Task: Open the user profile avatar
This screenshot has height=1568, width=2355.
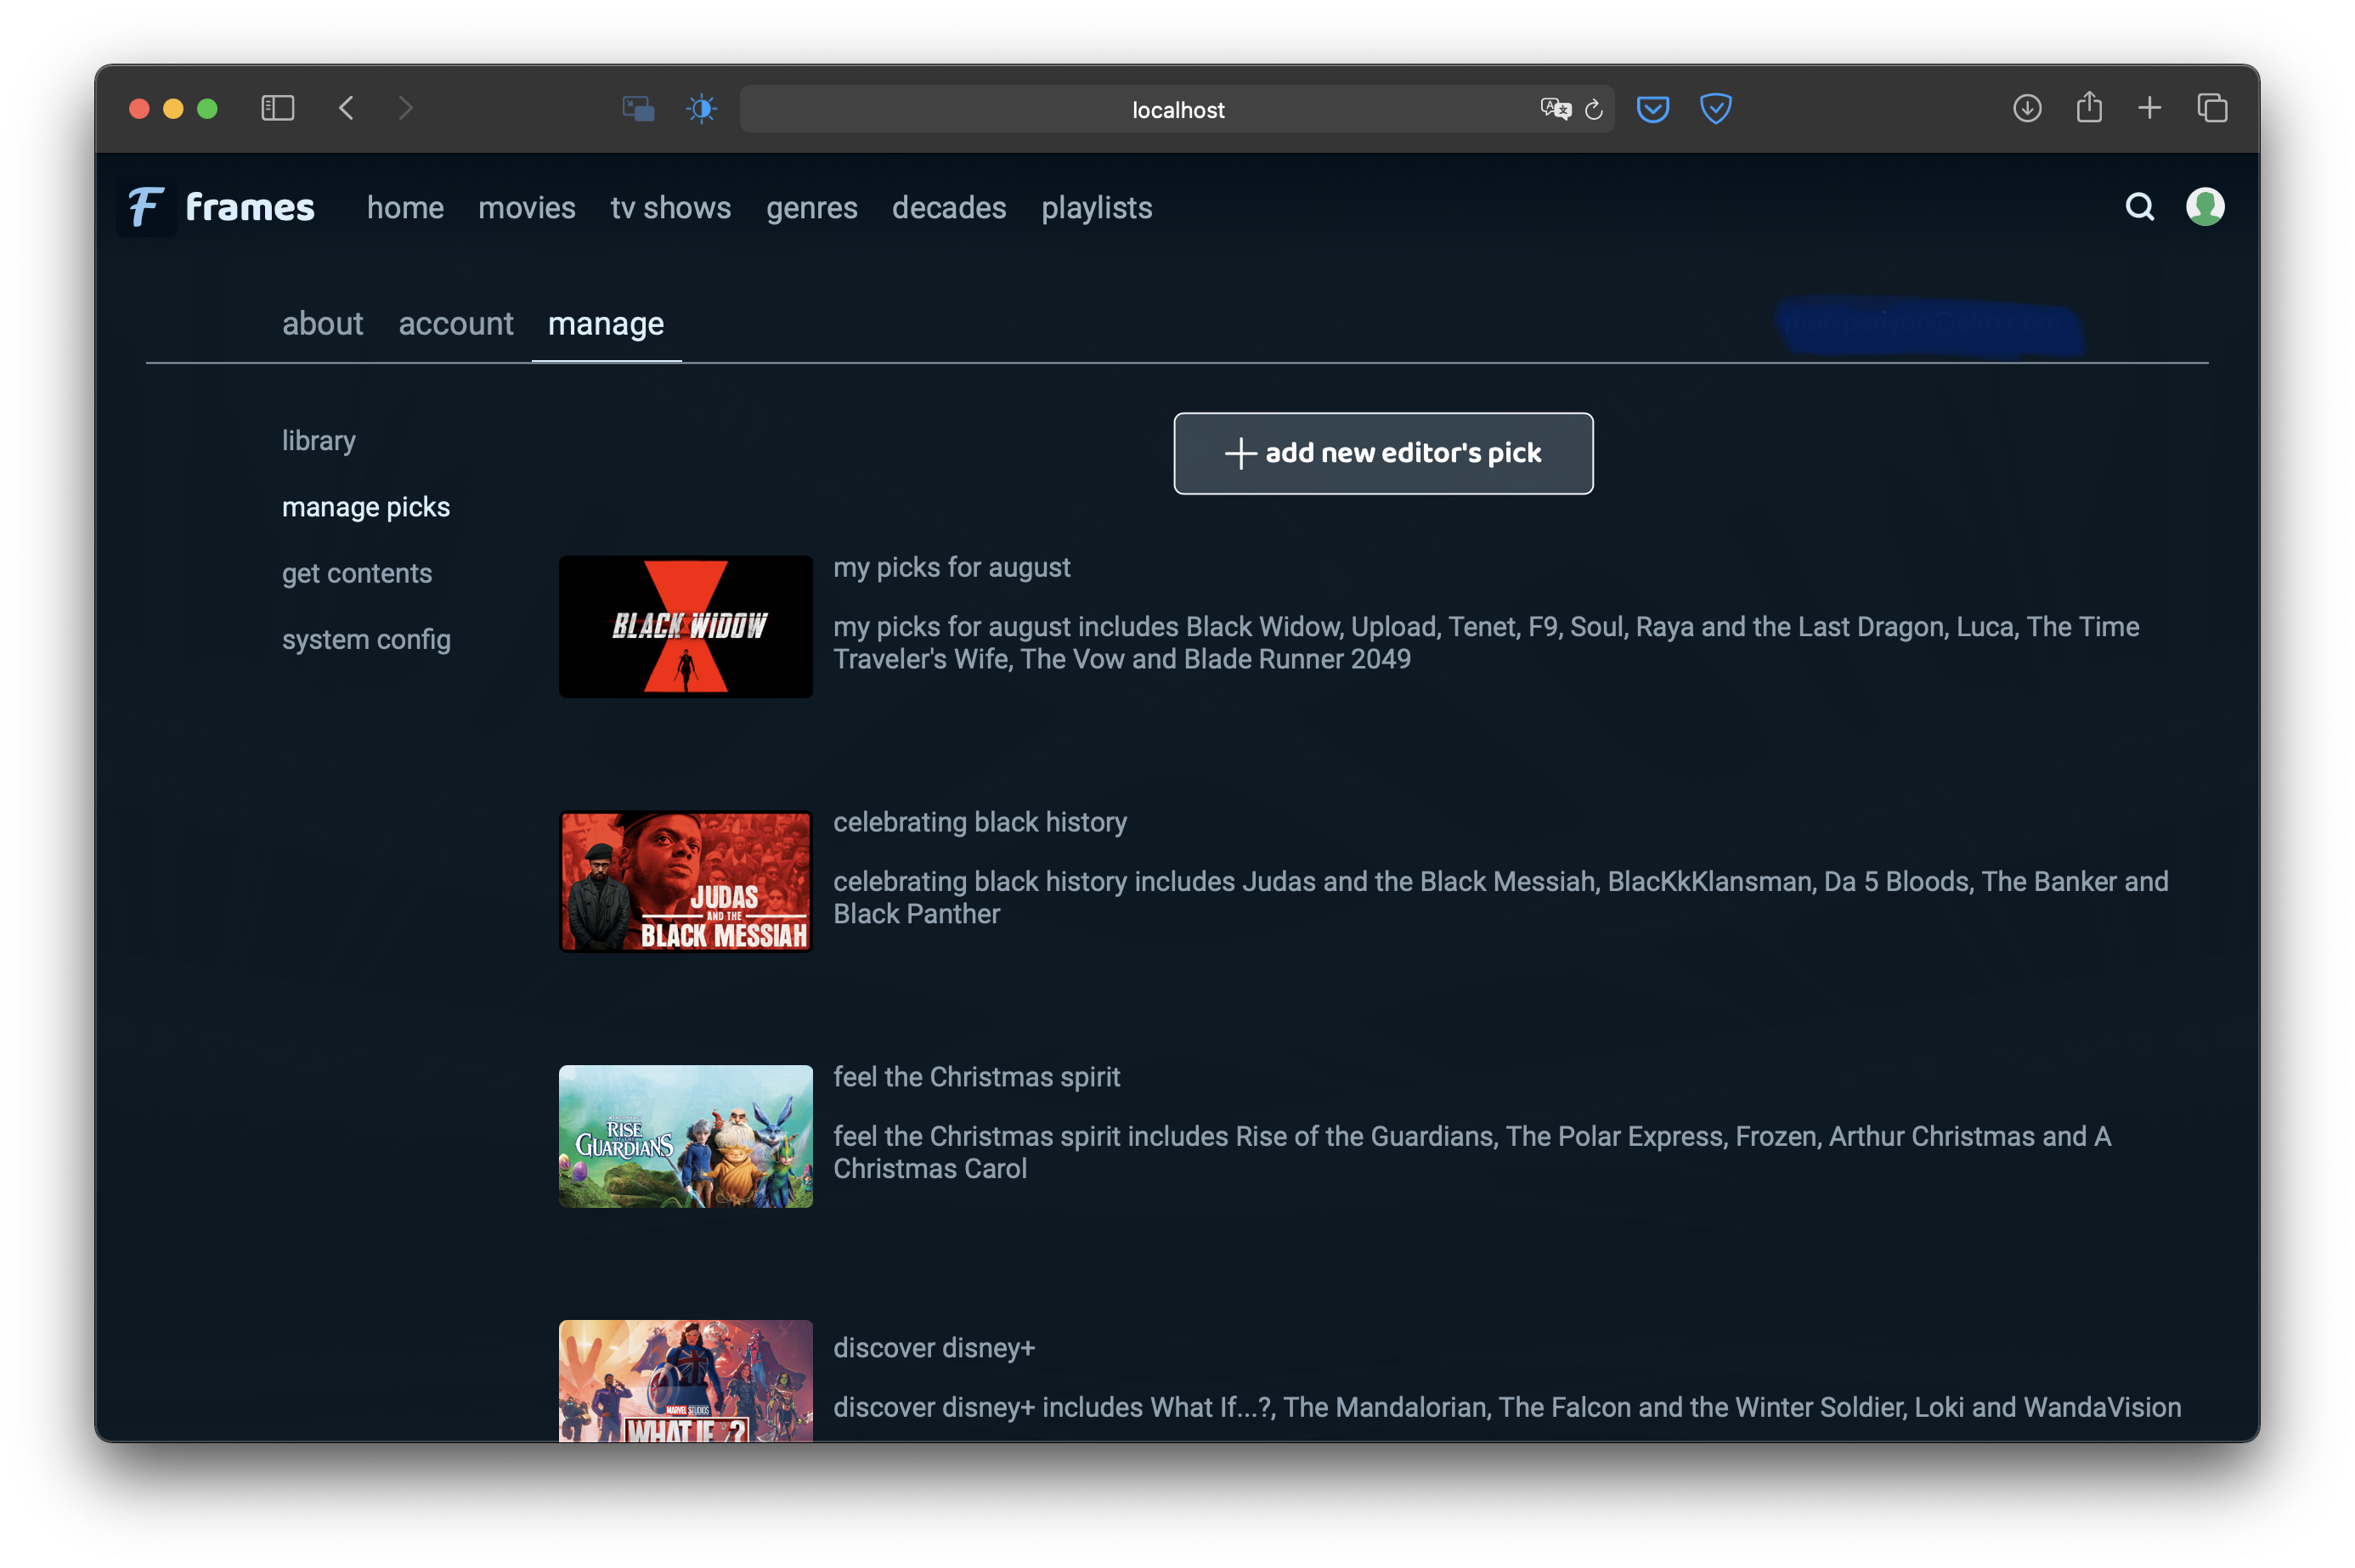Action: point(2204,207)
